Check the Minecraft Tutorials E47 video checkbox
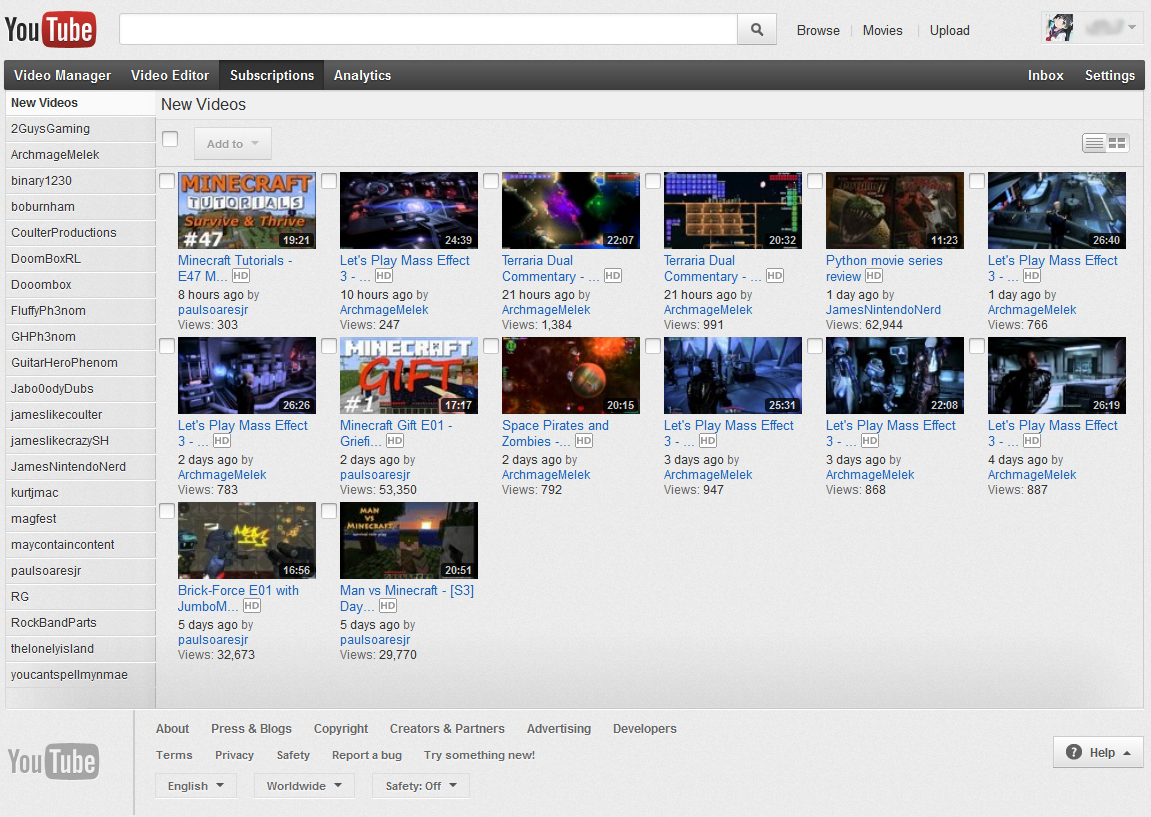This screenshot has width=1151, height=817. [x=167, y=181]
